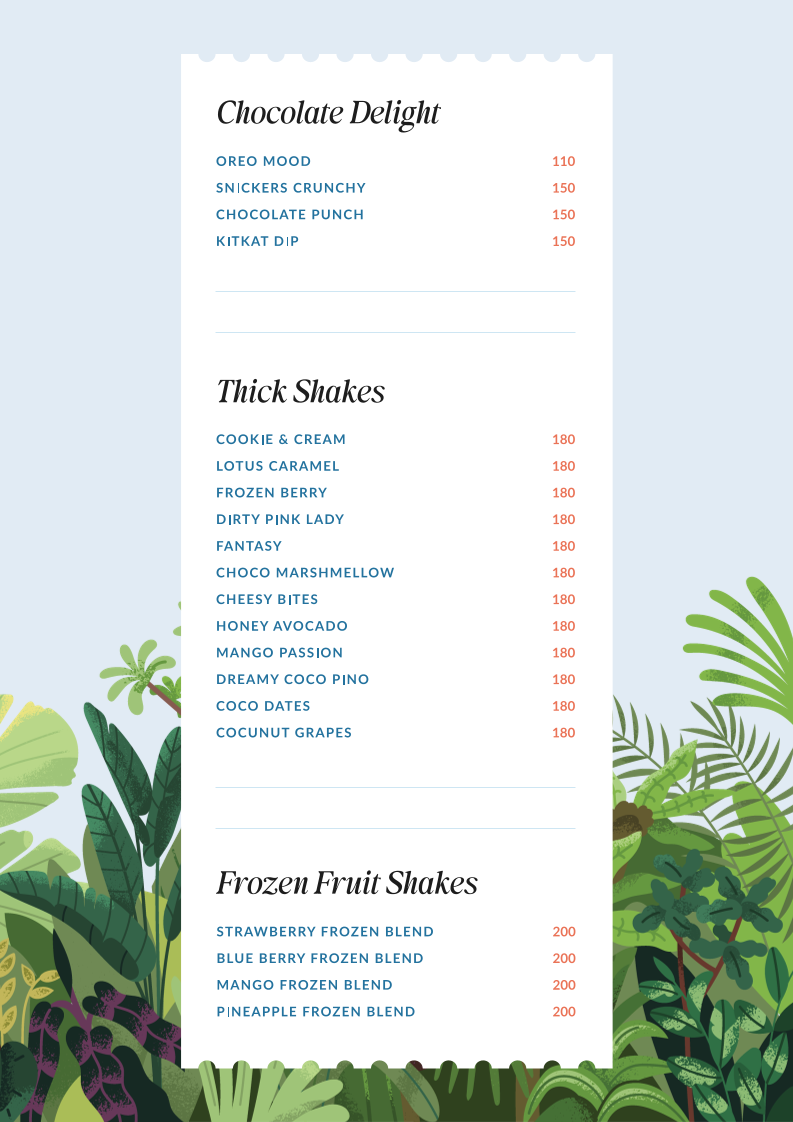Select Cookie & Cream shake
793x1122 pixels.
coord(281,439)
